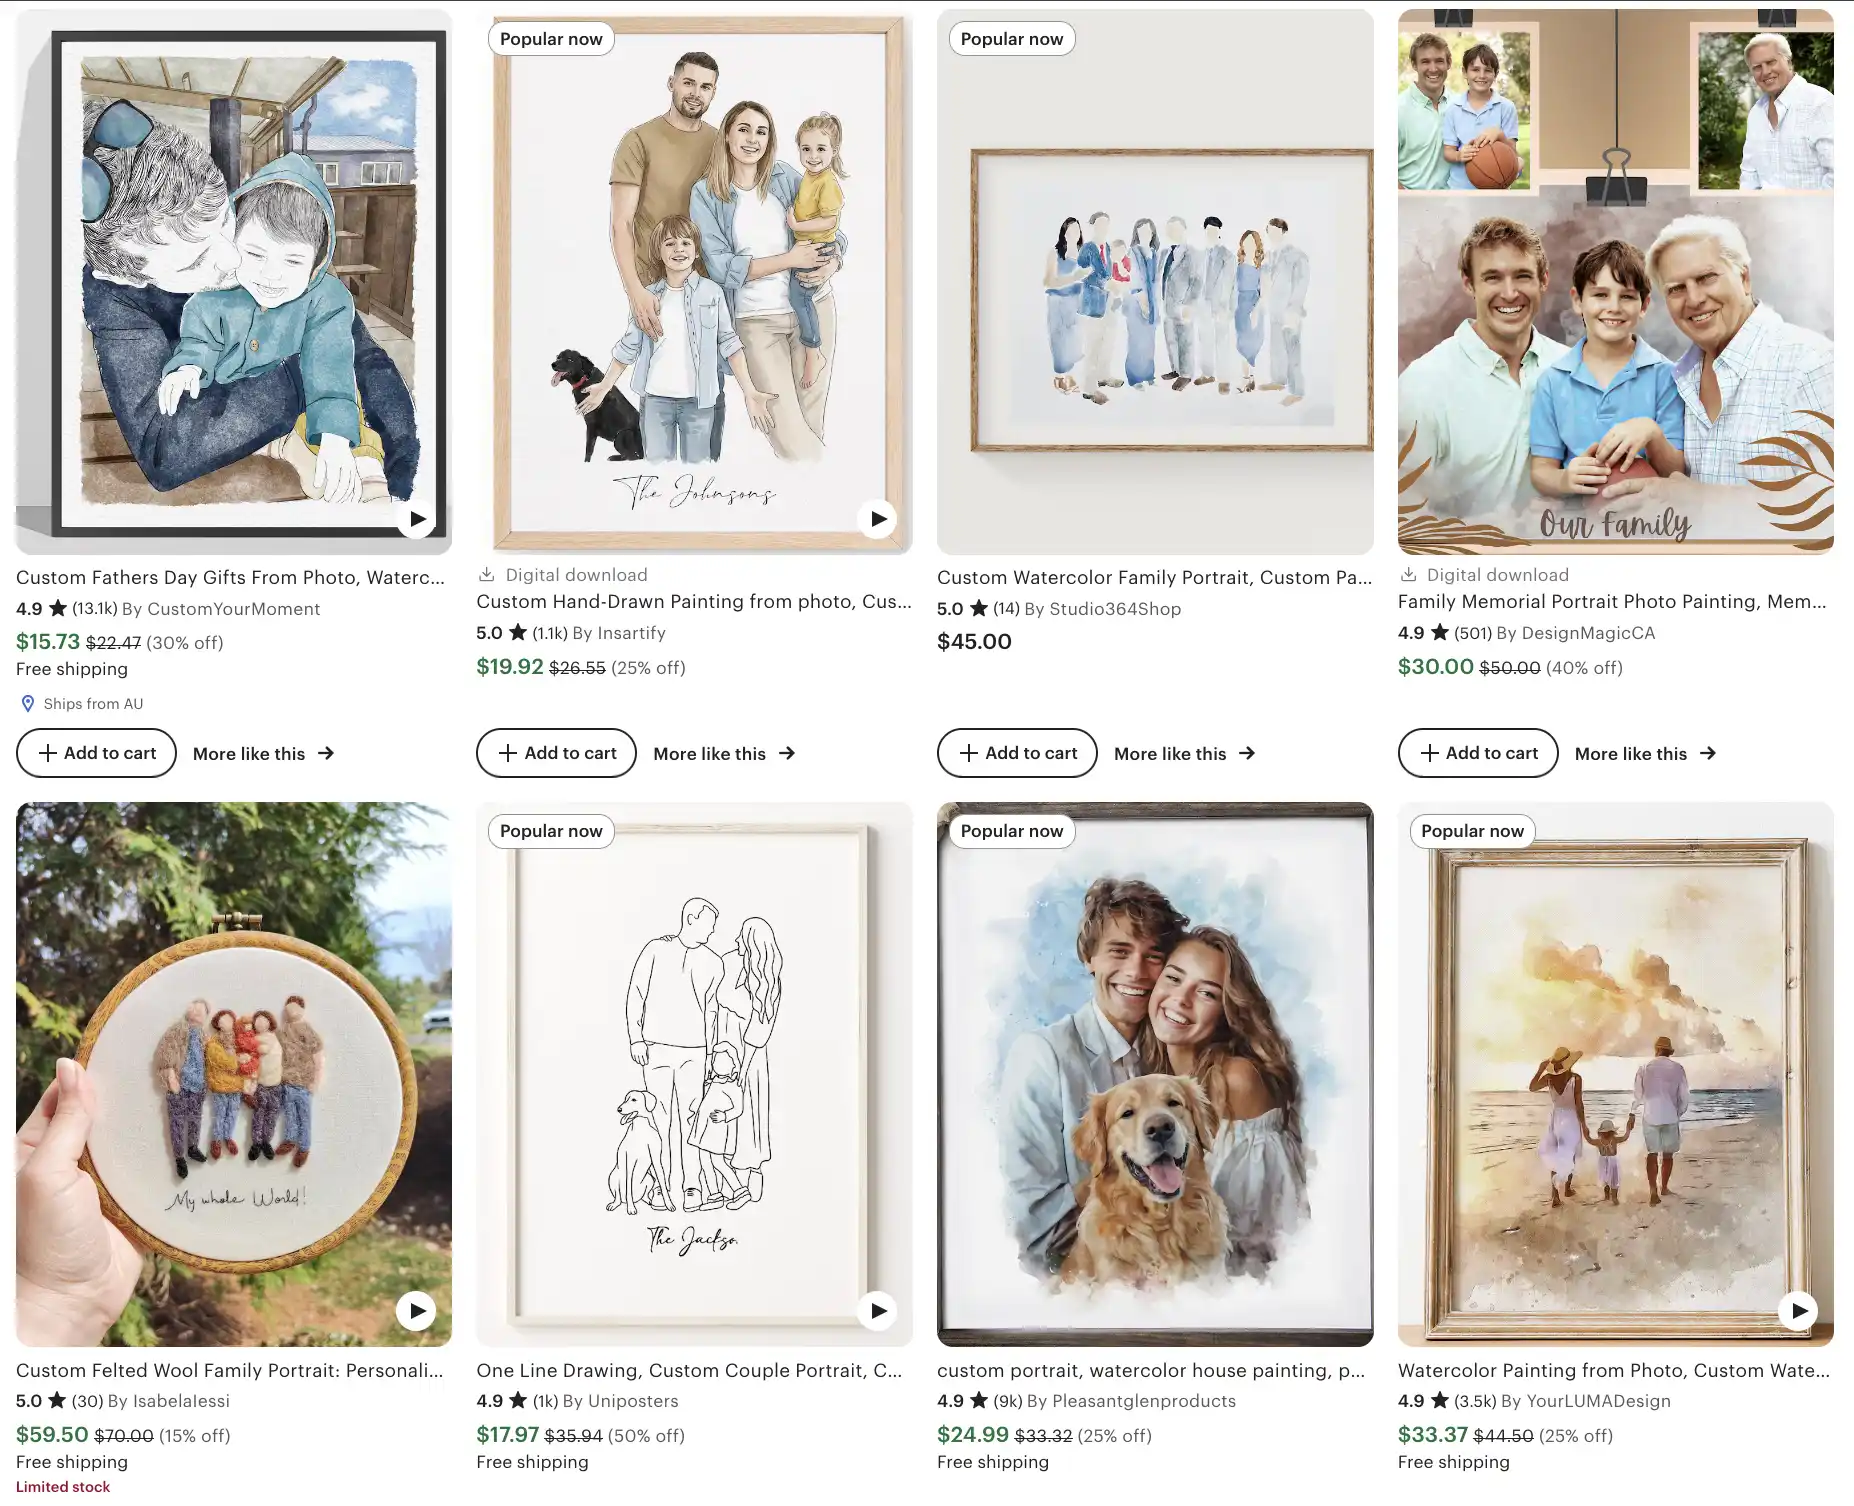This screenshot has height=1506, width=1854.
Task: Open the One Line Drawing listing title
Action: click(689, 1370)
